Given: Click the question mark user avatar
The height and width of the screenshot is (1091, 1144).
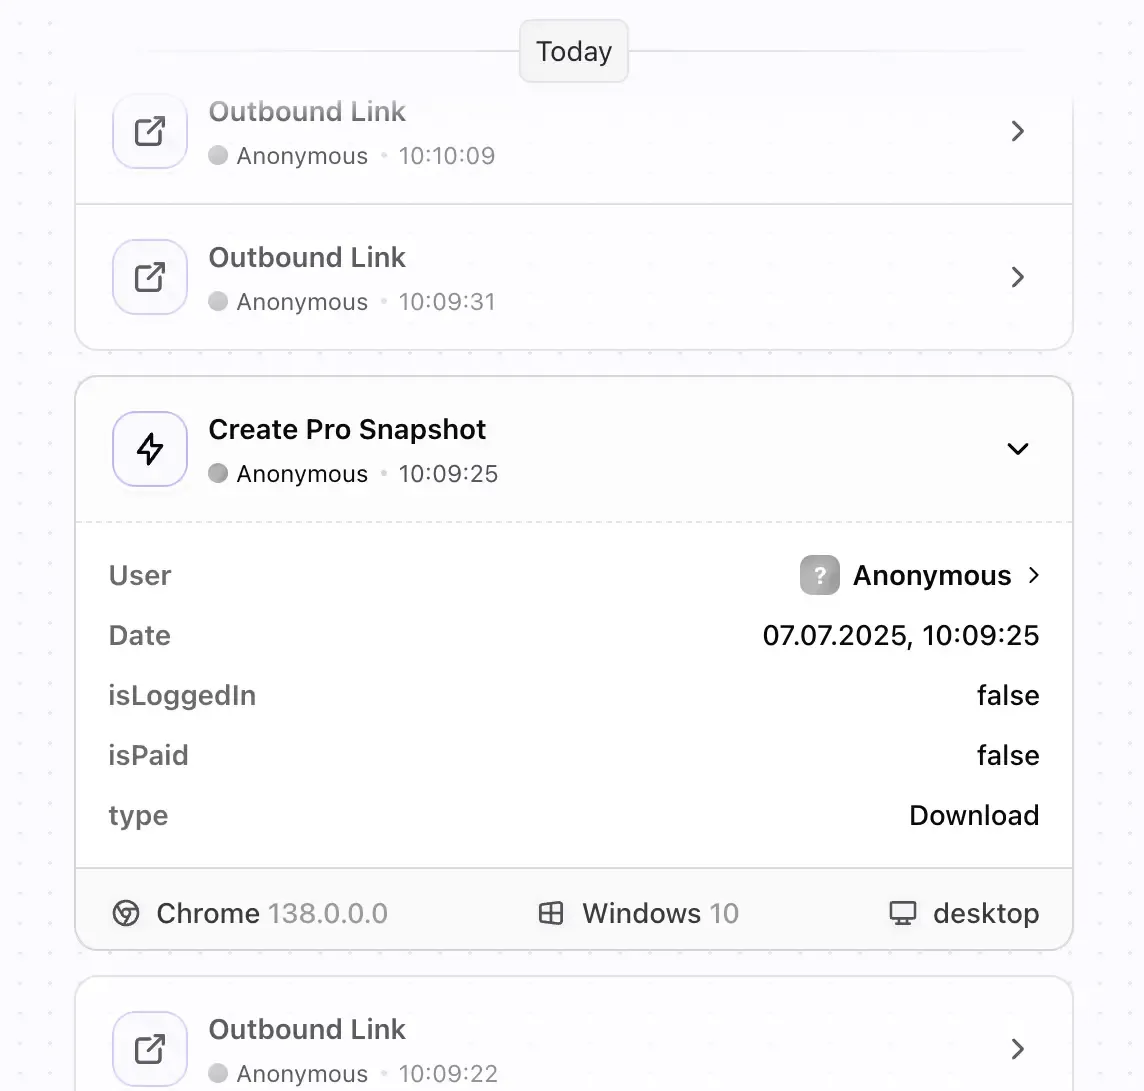Looking at the screenshot, I should point(820,575).
